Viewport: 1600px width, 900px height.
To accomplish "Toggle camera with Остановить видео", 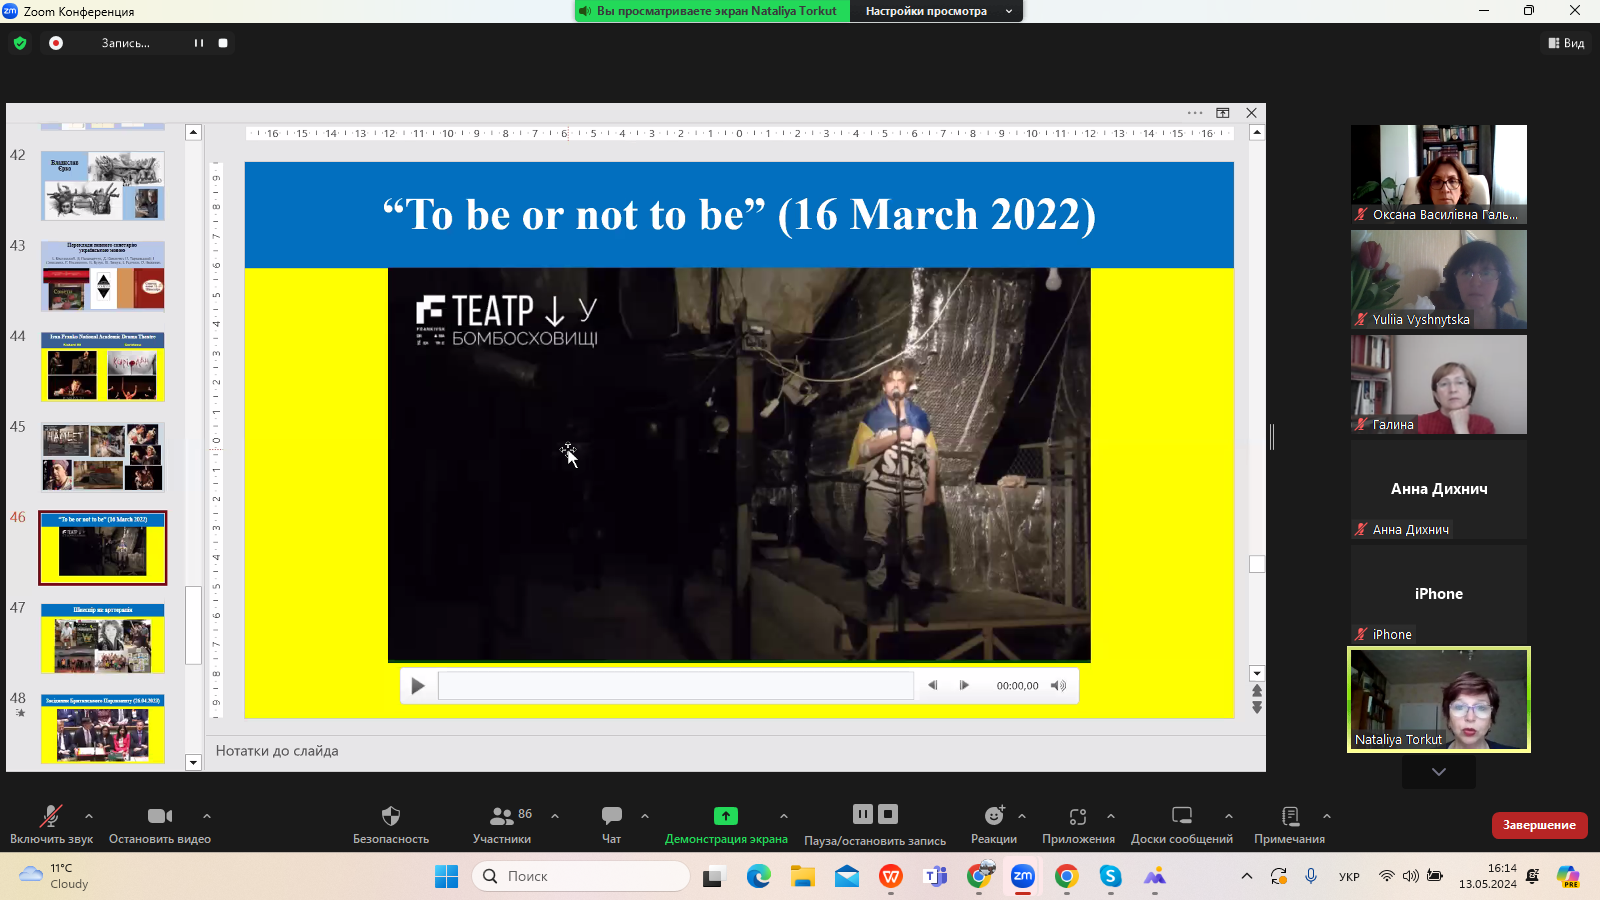I will [159, 816].
